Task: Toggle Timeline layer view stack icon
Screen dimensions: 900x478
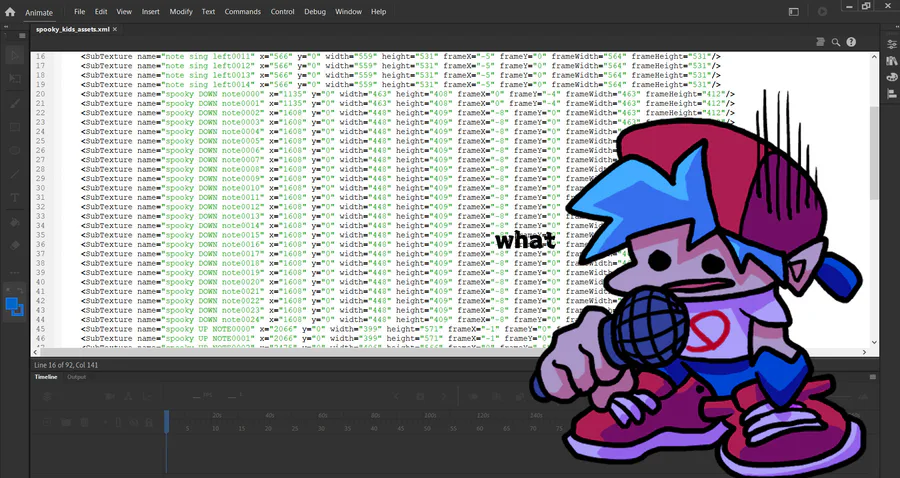Action: coord(47,396)
